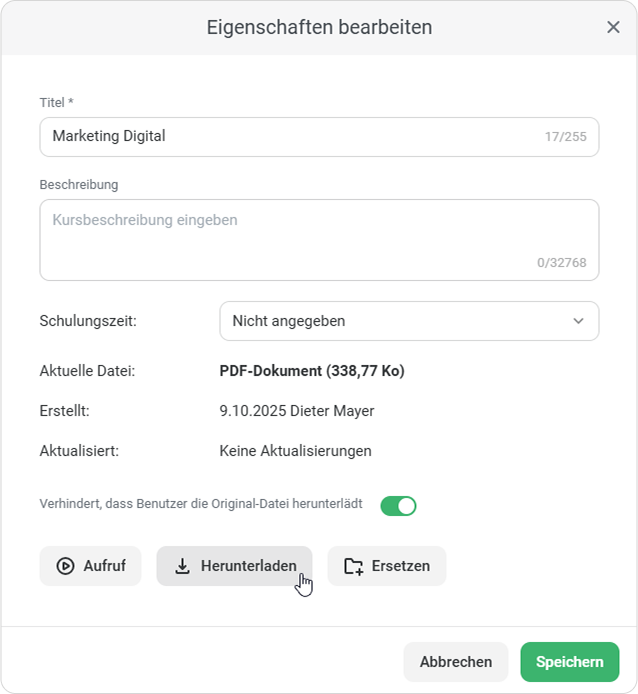This screenshot has height=694, width=638.
Task: Click the 'Verhindert, dass Benutzer' toggle label
Action: click(201, 504)
